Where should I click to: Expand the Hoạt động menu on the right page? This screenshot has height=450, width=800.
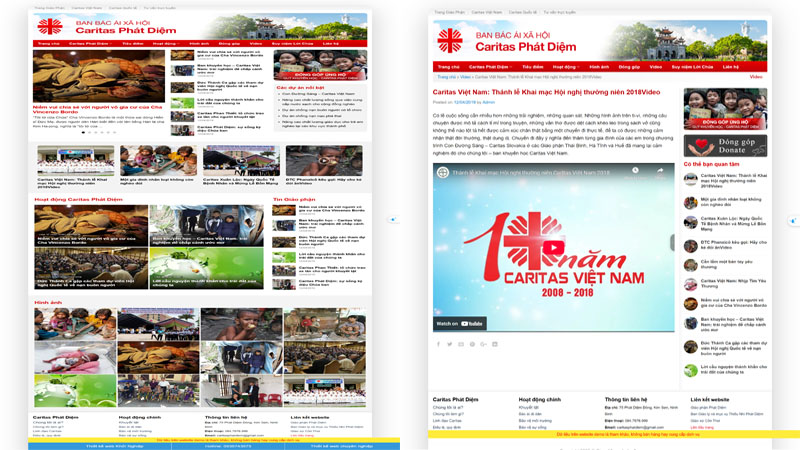coord(566,67)
